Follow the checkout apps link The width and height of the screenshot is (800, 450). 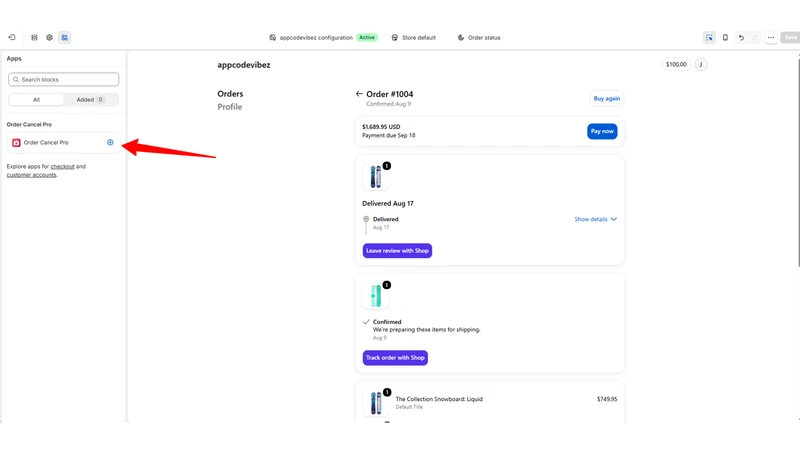[x=62, y=166]
